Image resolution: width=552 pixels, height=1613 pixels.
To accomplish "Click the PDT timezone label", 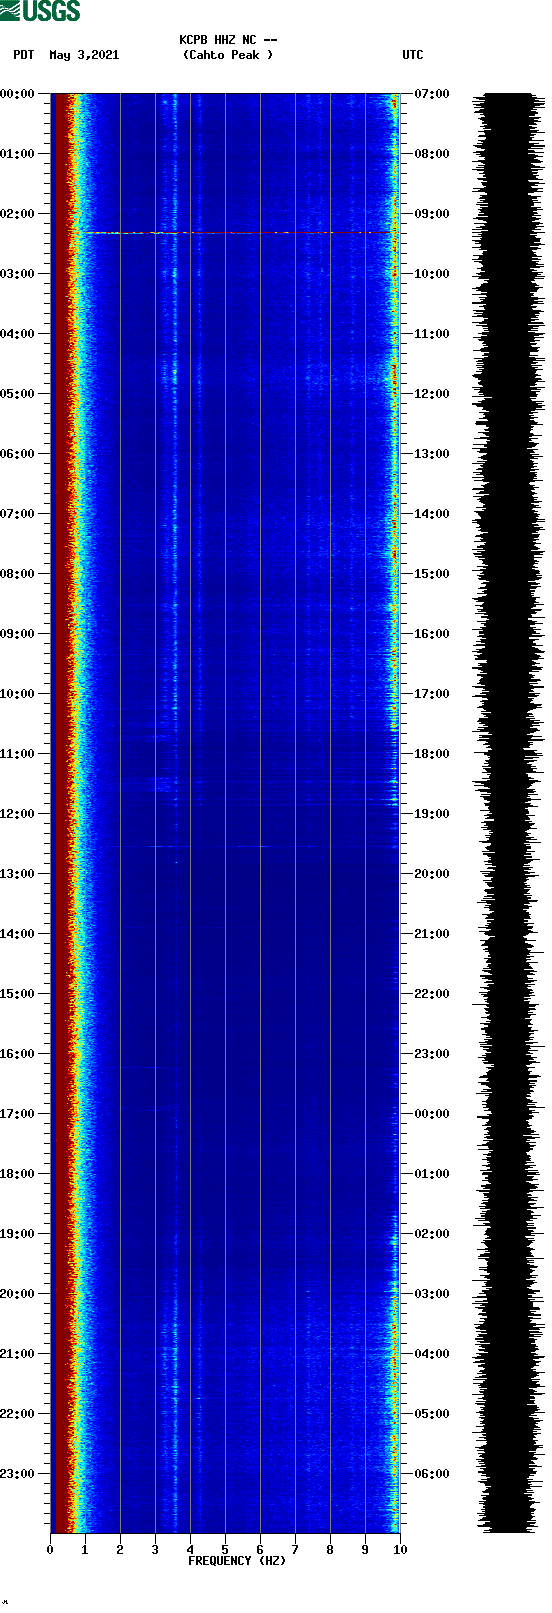I will pyautogui.click(x=24, y=55).
